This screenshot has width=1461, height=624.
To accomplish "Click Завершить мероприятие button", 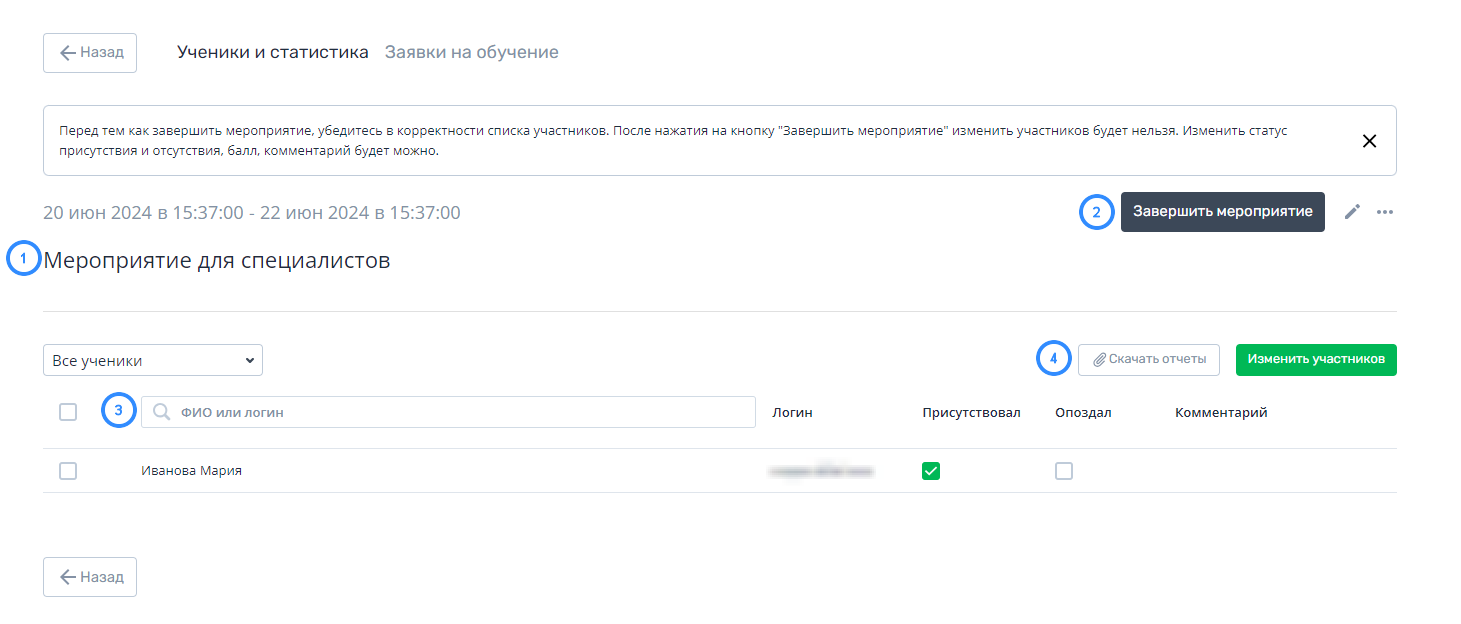I will tap(1223, 212).
